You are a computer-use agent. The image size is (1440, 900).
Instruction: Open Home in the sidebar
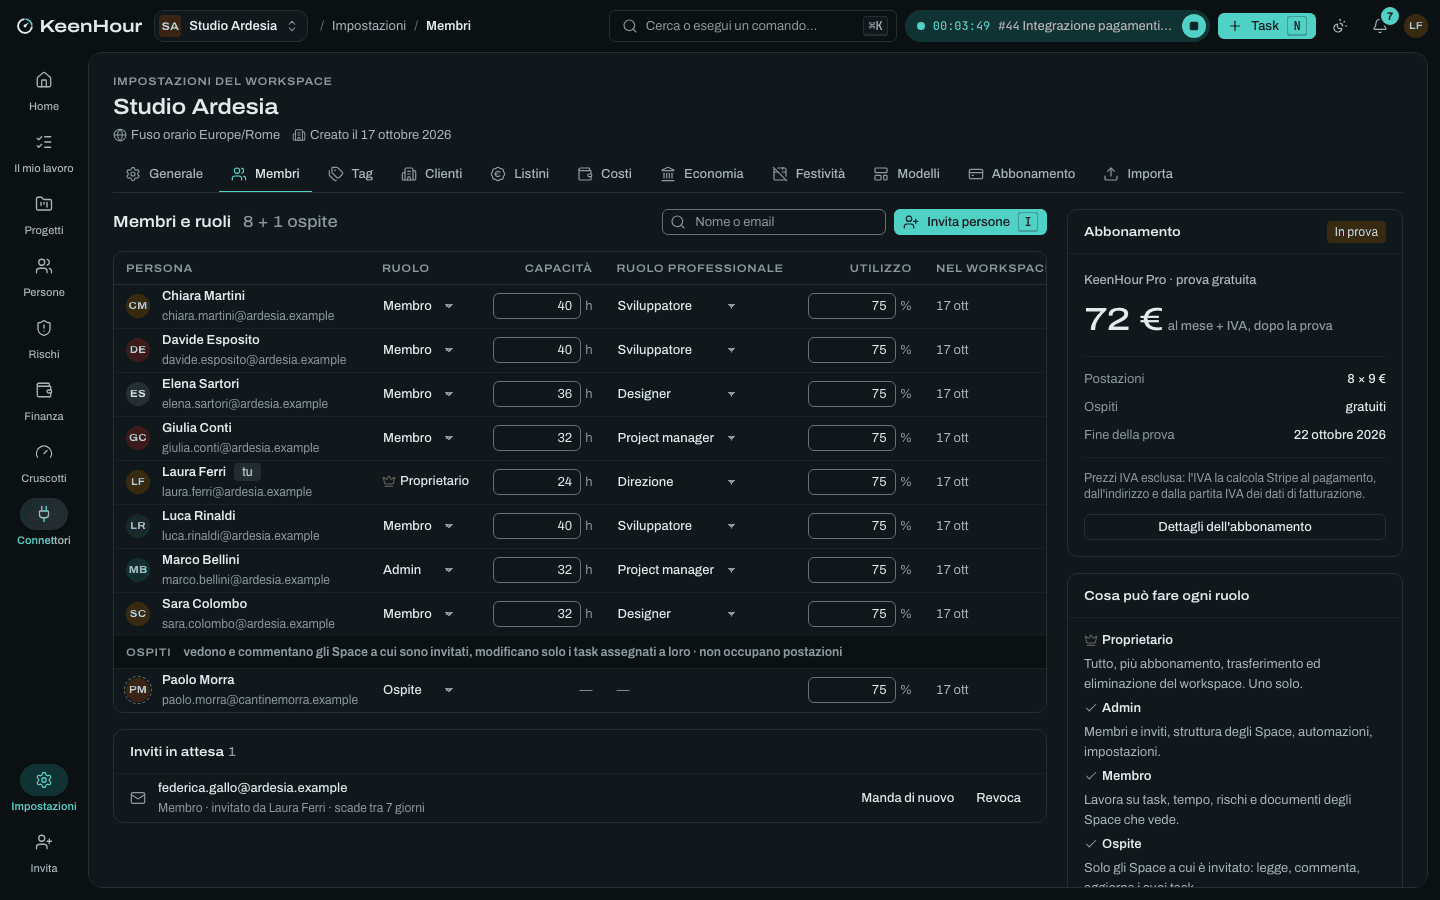click(x=44, y=91)
